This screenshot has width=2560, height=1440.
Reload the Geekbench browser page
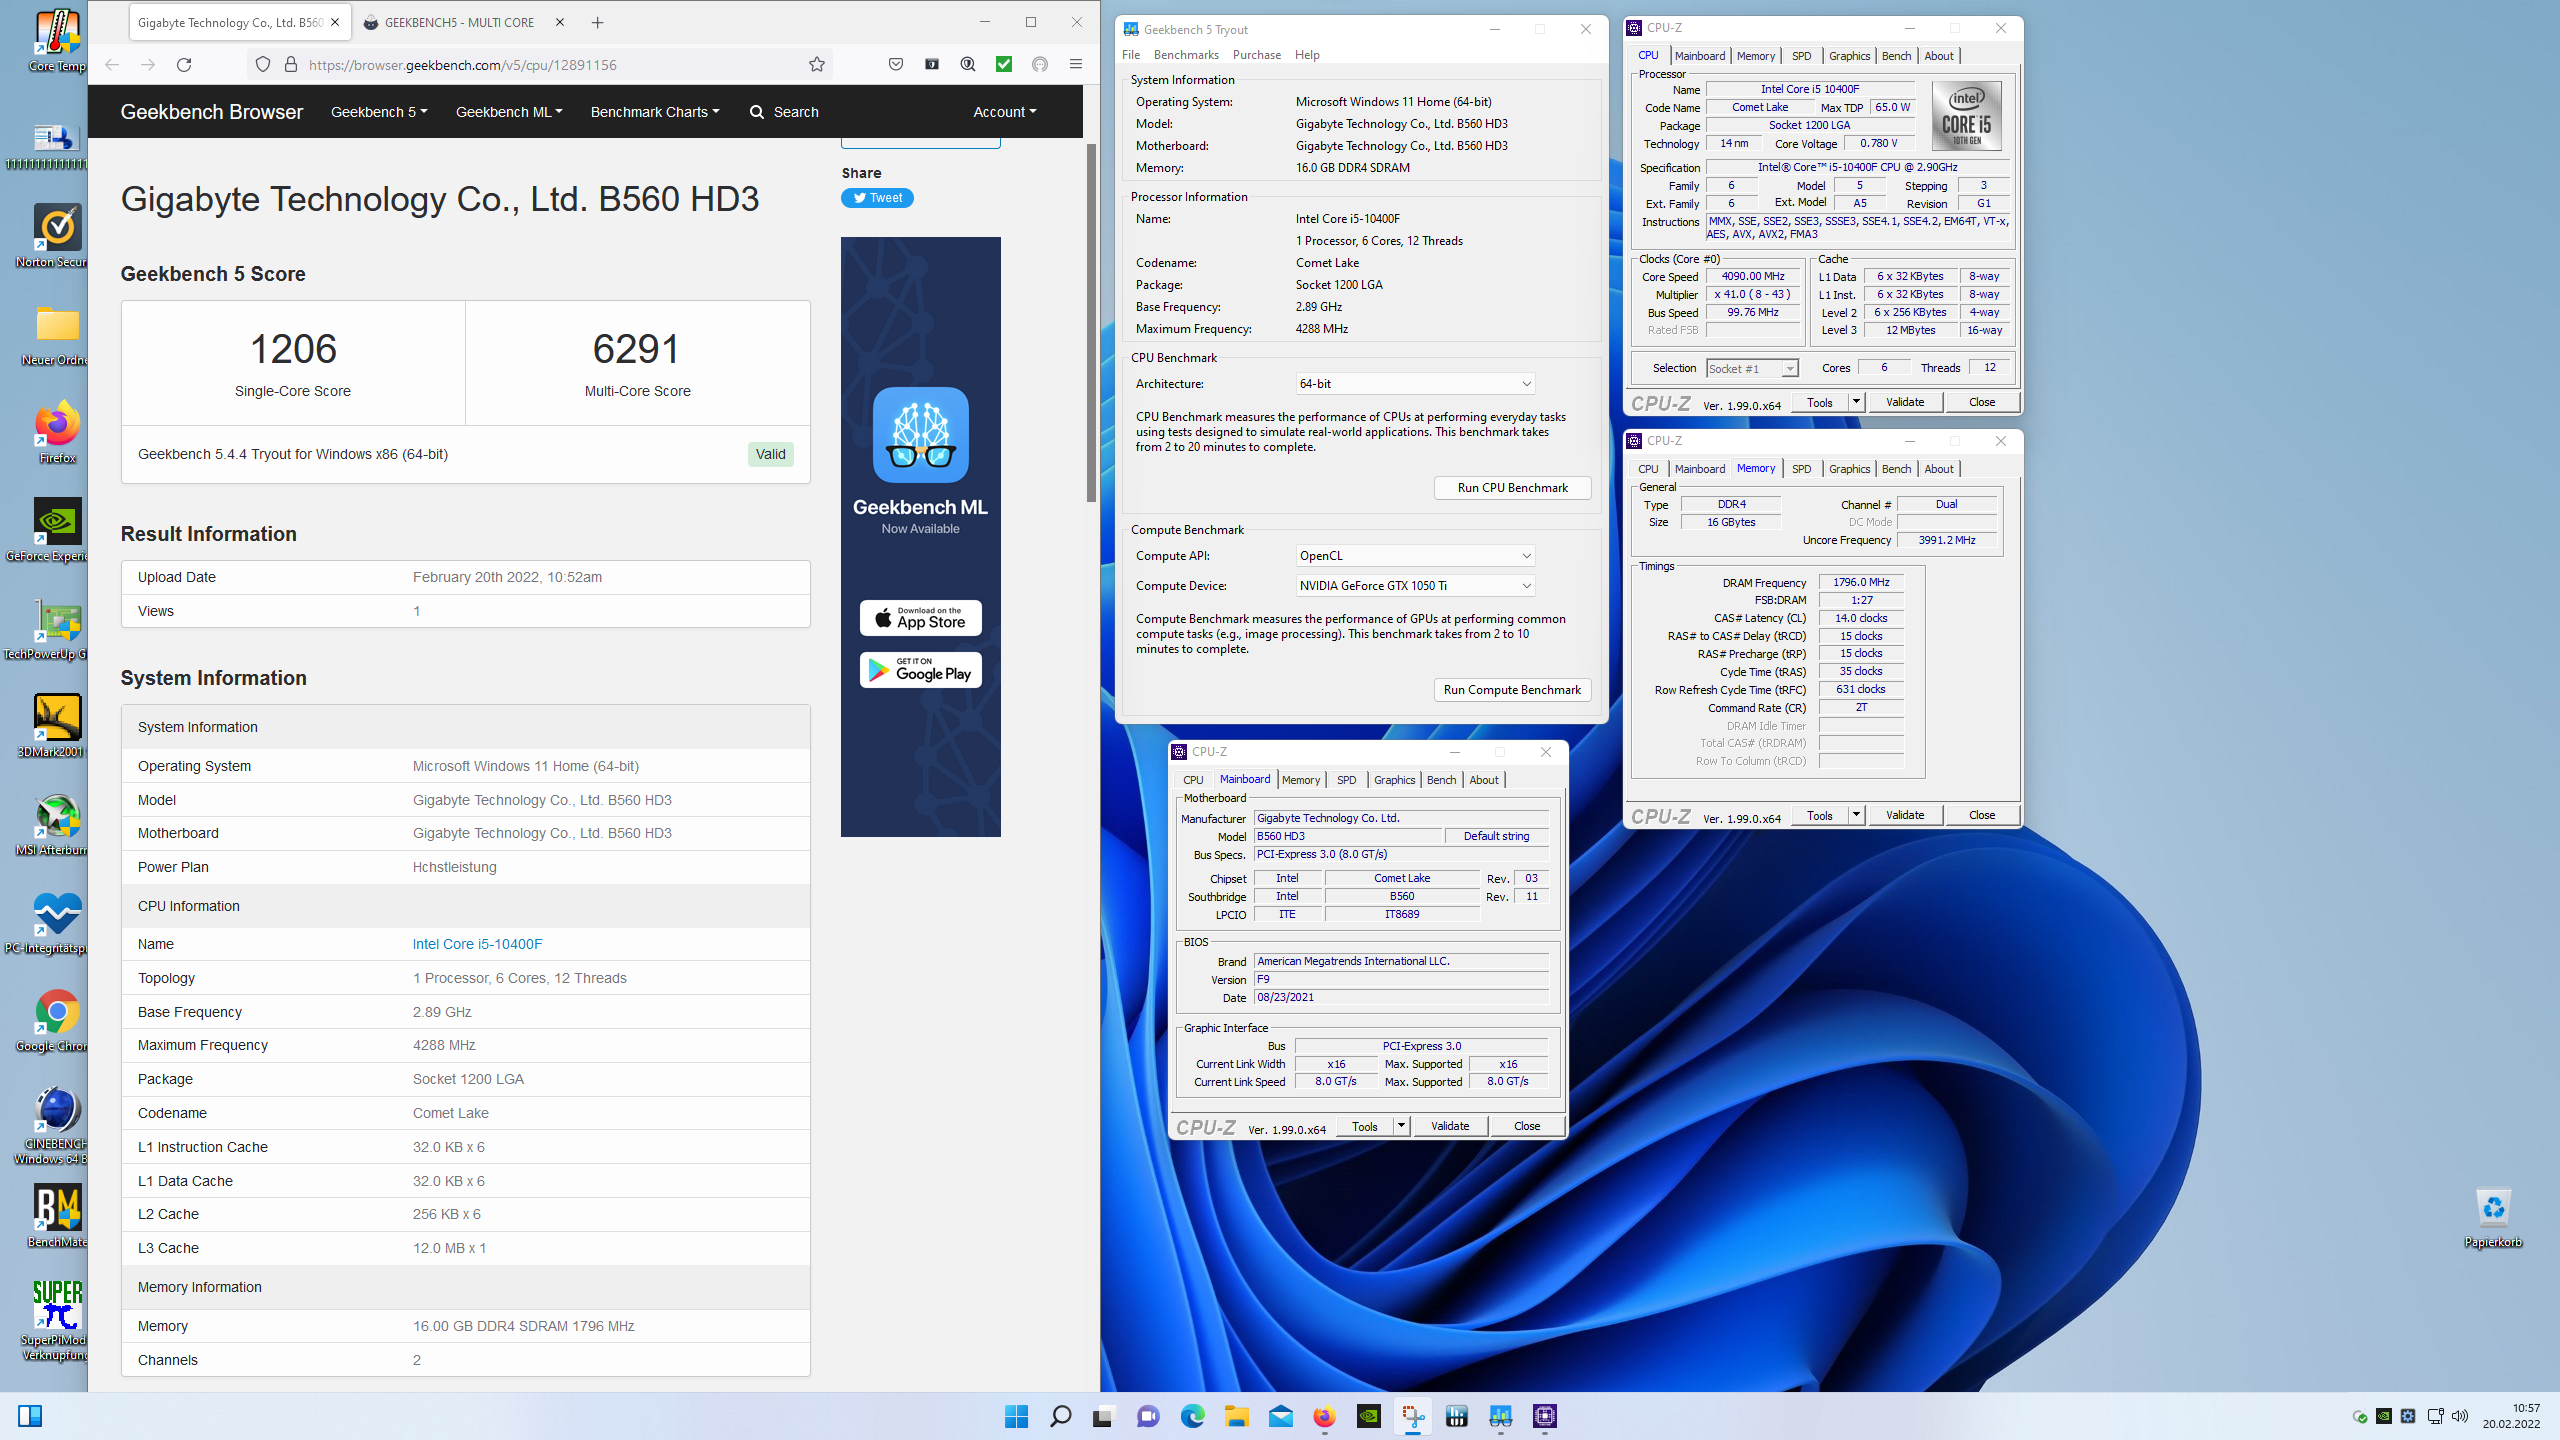(184, 65)
